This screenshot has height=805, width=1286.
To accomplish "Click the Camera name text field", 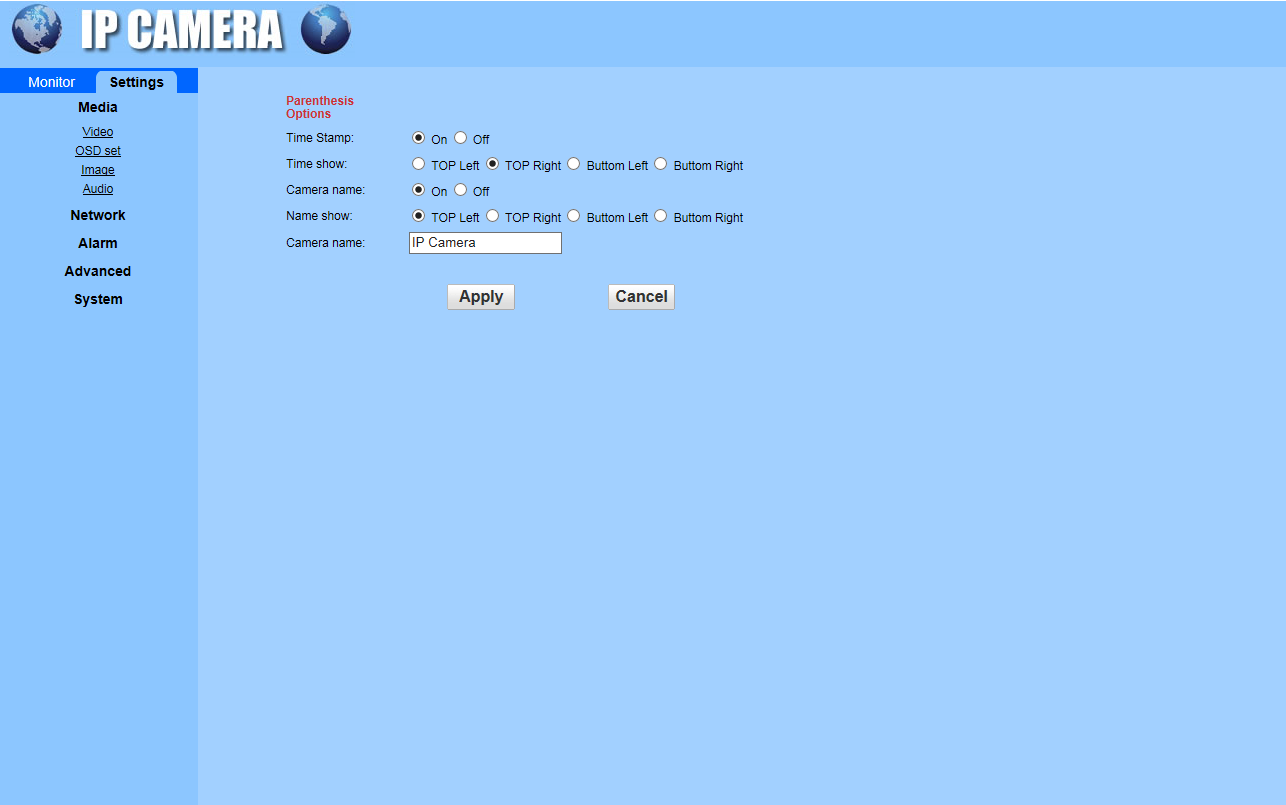I will click(485, 243).
